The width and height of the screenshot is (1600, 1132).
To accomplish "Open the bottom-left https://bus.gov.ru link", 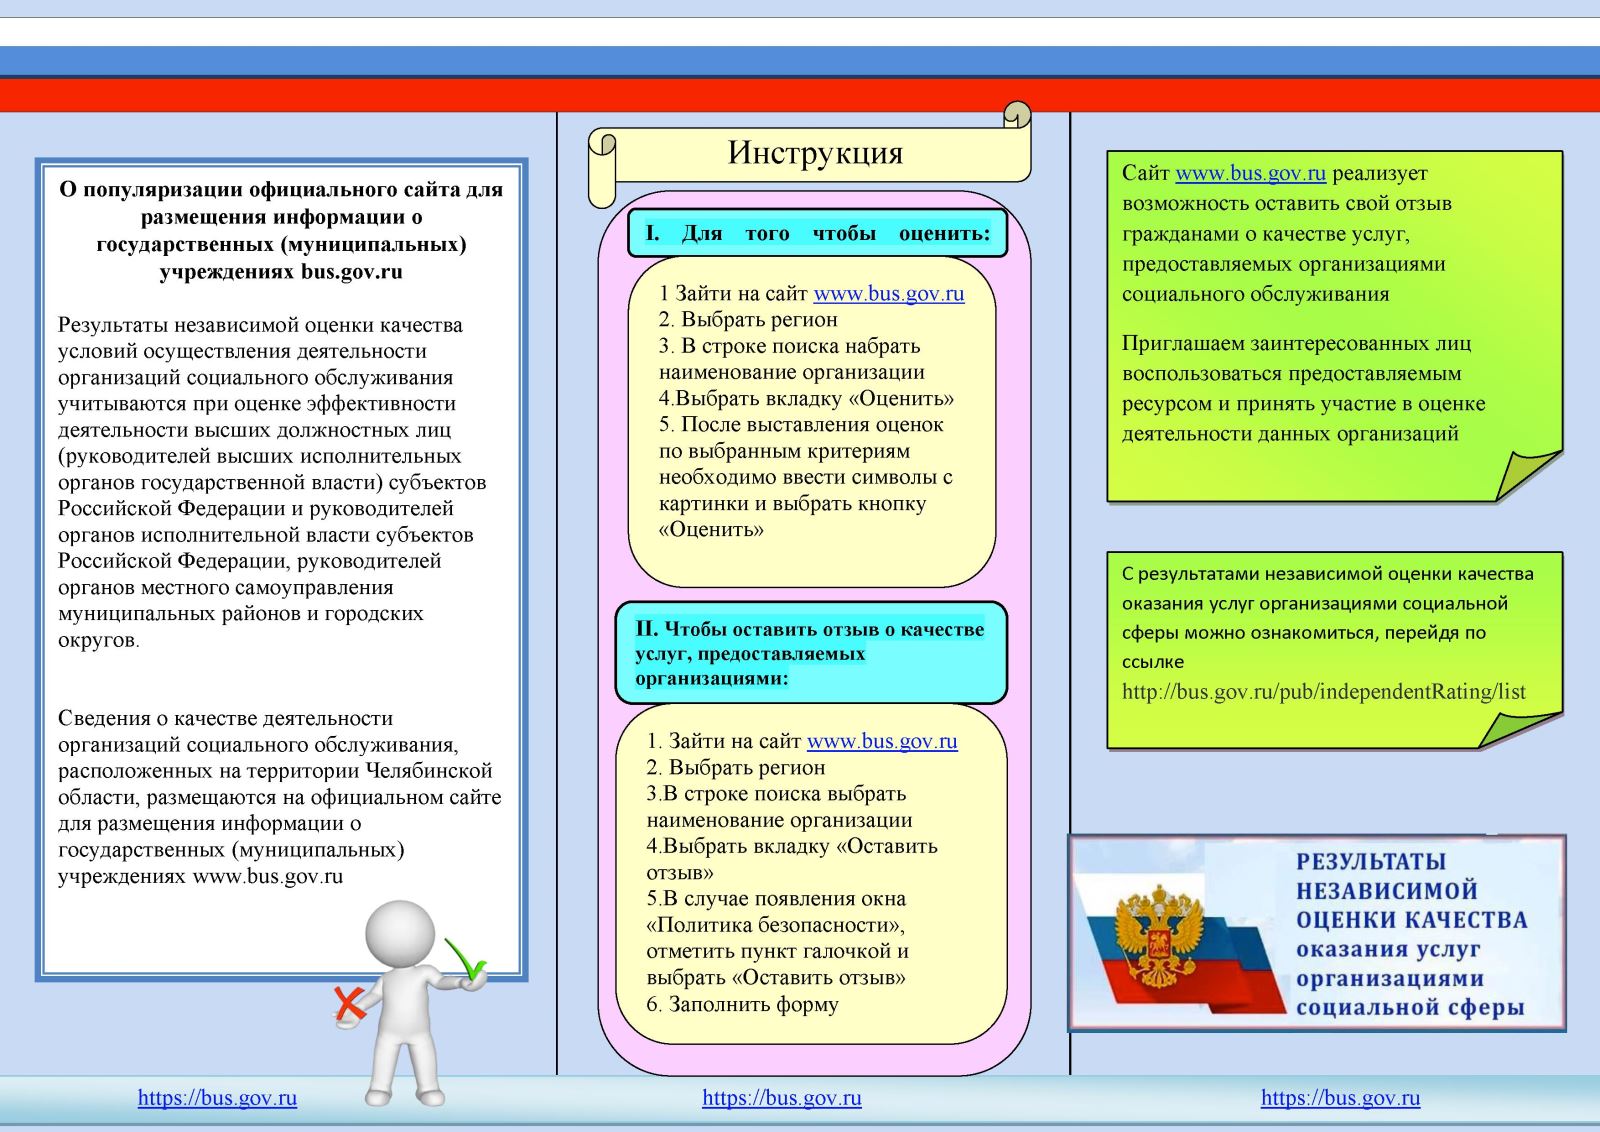I will tap(217, 1098).
